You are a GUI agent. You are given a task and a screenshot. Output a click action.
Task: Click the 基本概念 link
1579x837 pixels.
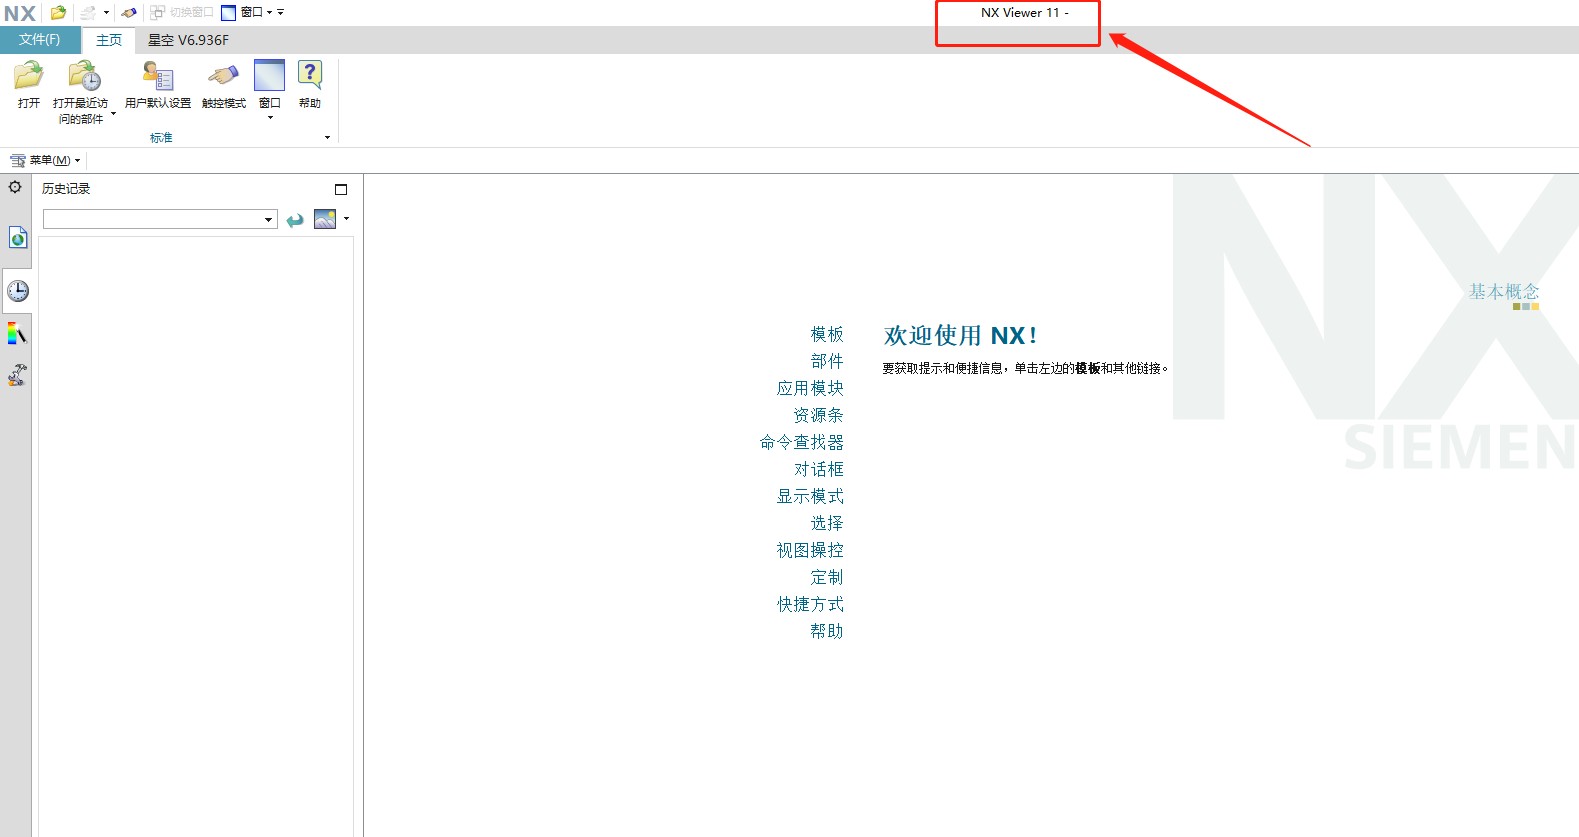1504,291
